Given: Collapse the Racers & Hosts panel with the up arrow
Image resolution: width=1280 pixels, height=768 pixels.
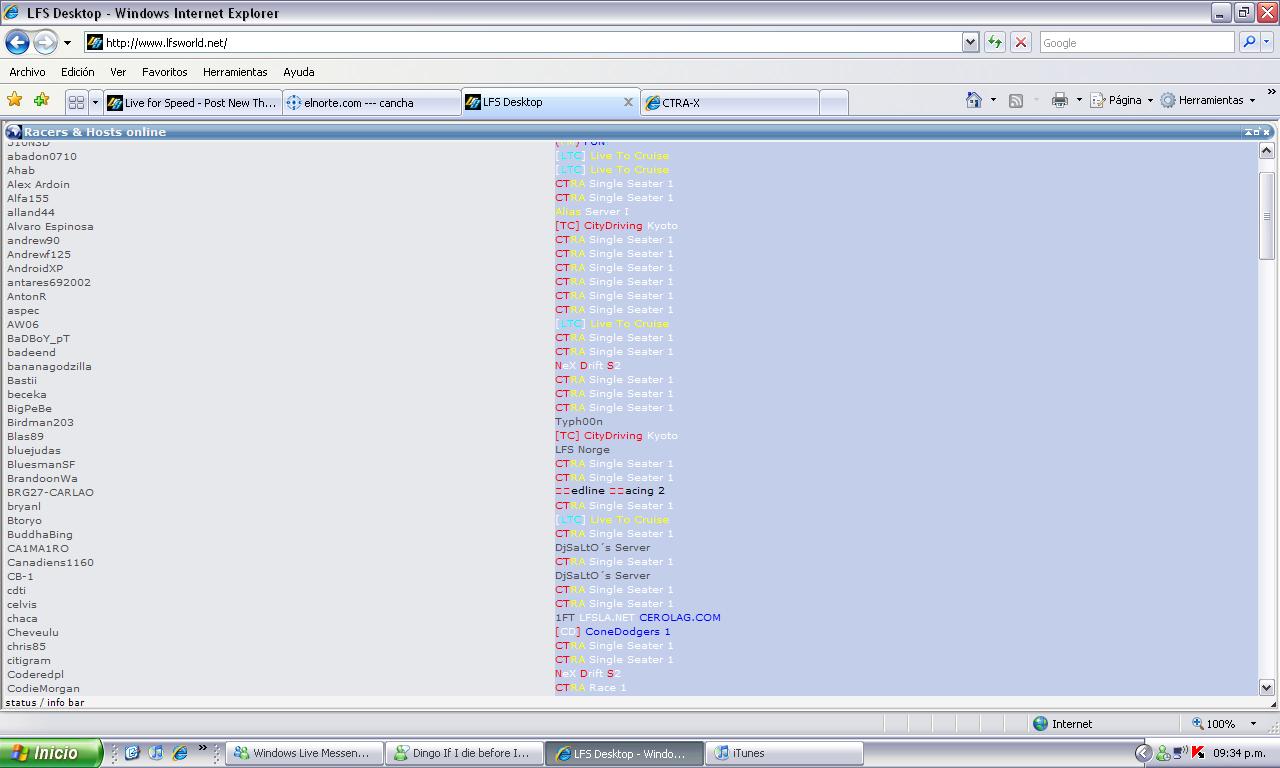Looking at the screenshot, I should [x=1248, y=132].
